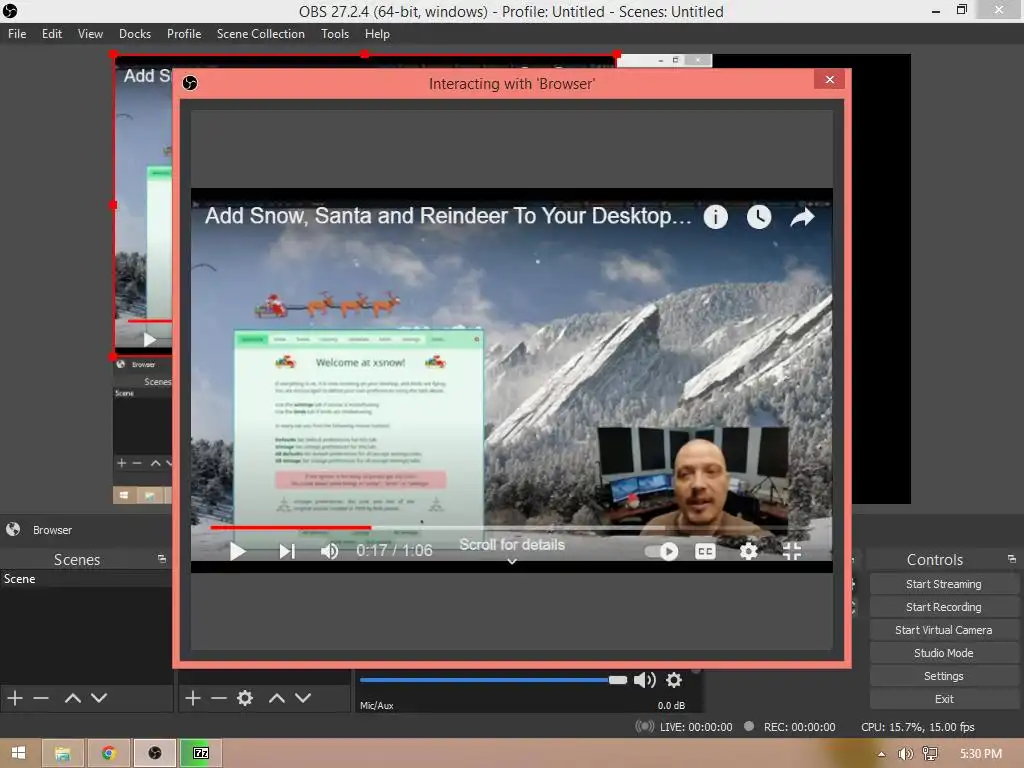This screenshot has height=768, width=1024.
Task: Skip to next video in player
Action: point(287,551)
